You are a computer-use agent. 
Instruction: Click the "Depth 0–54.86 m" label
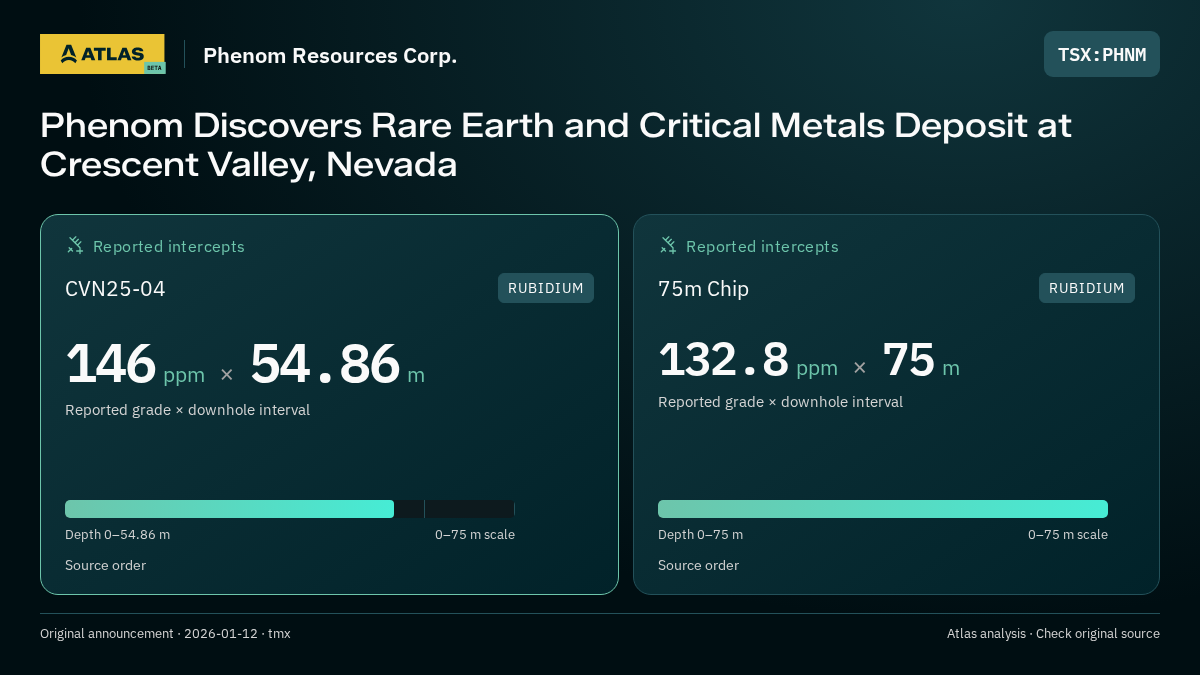click(117, 534)
